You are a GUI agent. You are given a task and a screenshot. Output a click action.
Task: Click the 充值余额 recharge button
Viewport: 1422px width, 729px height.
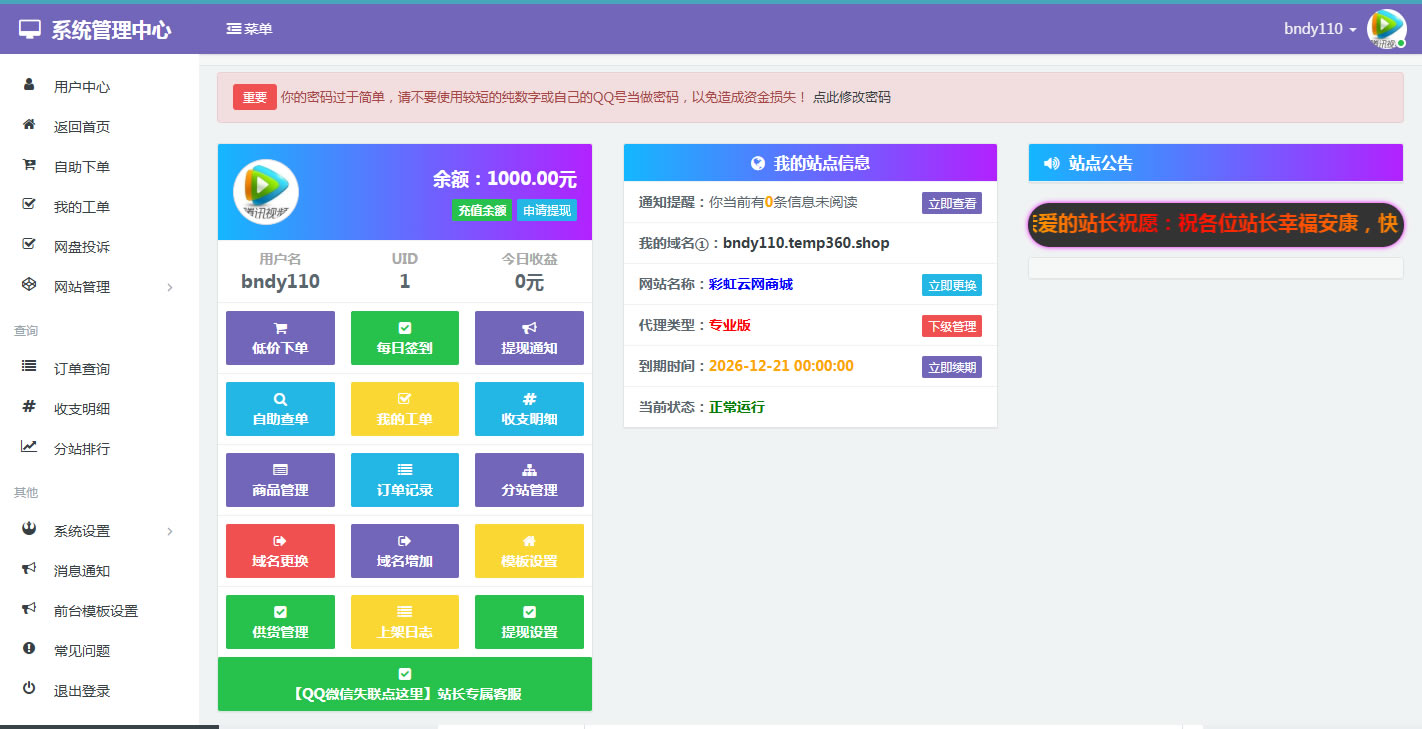click(482, 211)
